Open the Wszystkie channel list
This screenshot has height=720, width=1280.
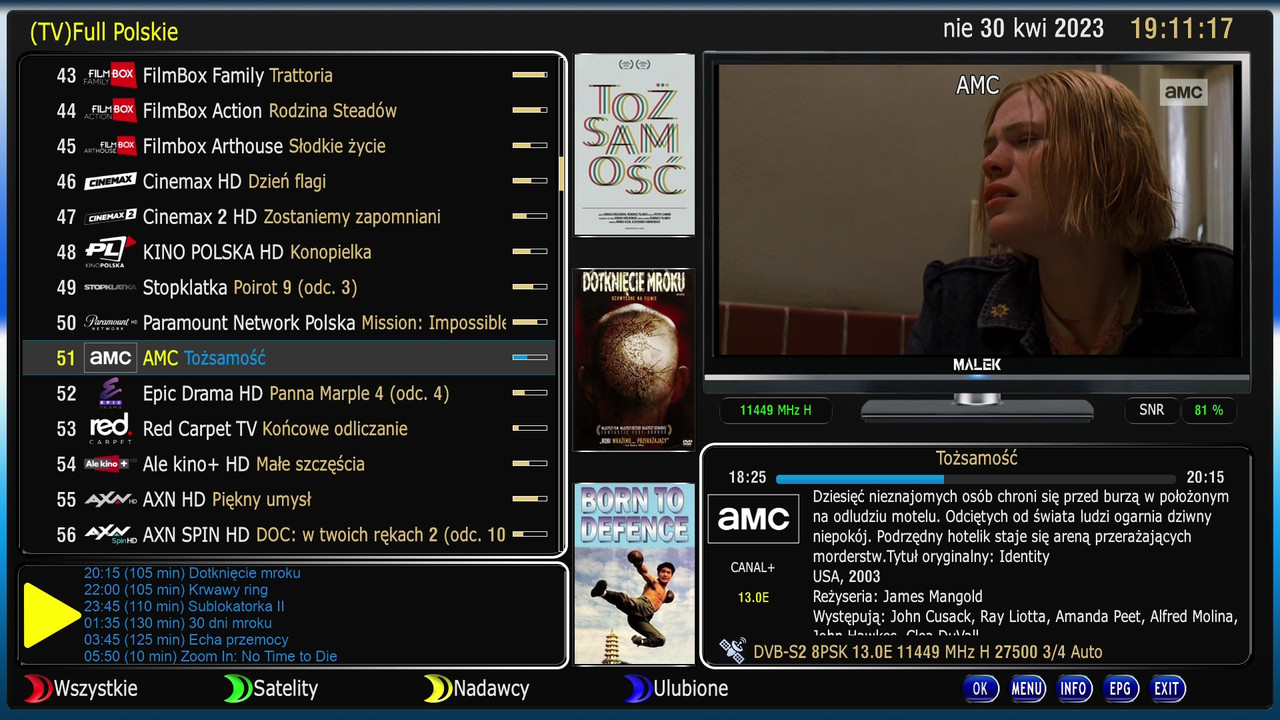[96, 688]
